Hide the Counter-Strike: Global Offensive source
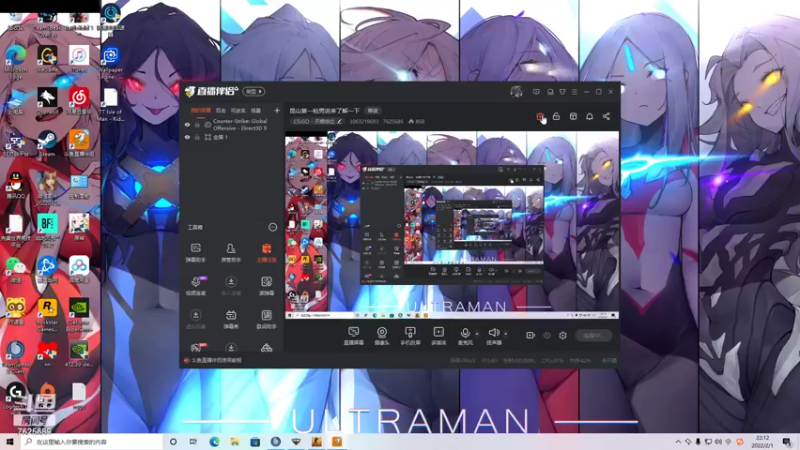The height and width of the screenshot is (450, 800). tap(187, 124)
